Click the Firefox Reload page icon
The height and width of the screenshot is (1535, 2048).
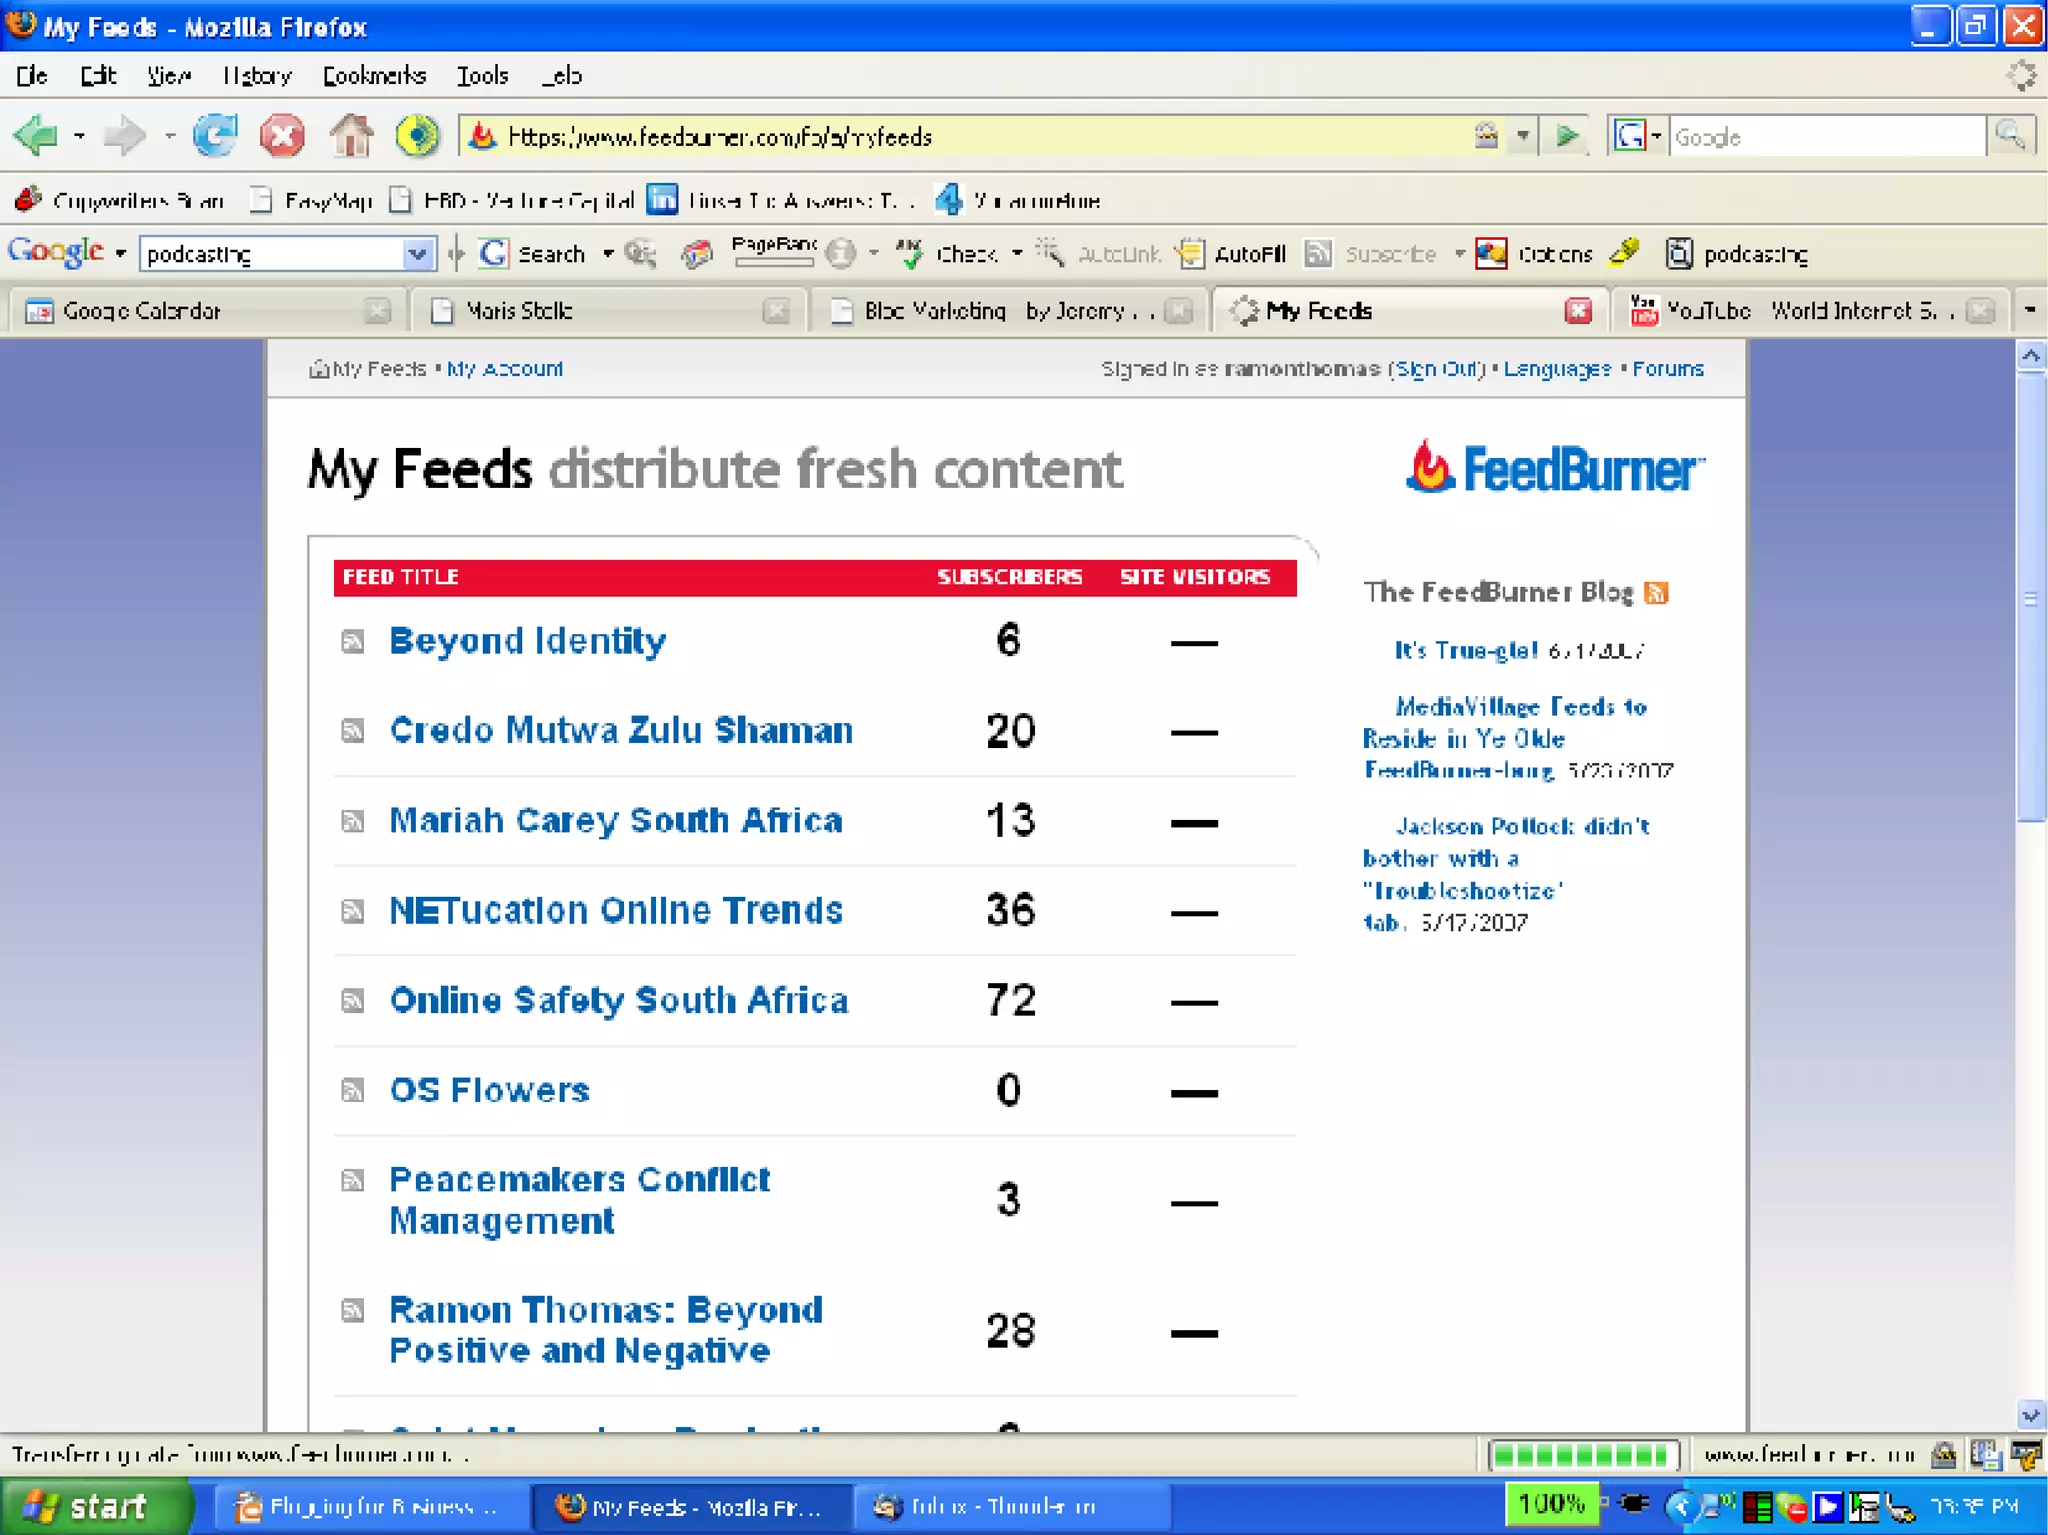(x=215, y=136)
